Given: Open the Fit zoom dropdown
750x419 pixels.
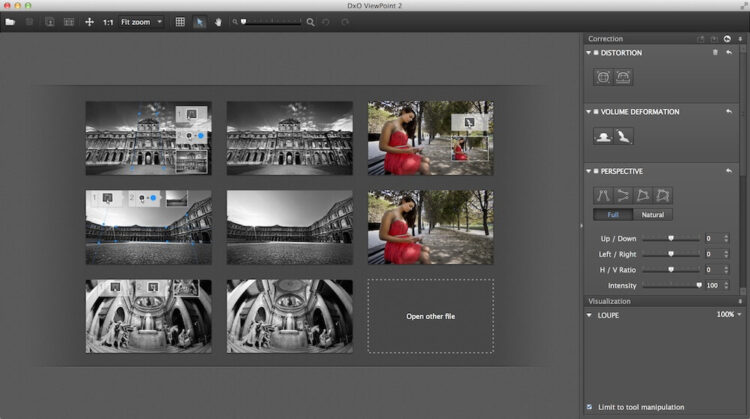Looking at the screenshot, I should click(141, 21).
